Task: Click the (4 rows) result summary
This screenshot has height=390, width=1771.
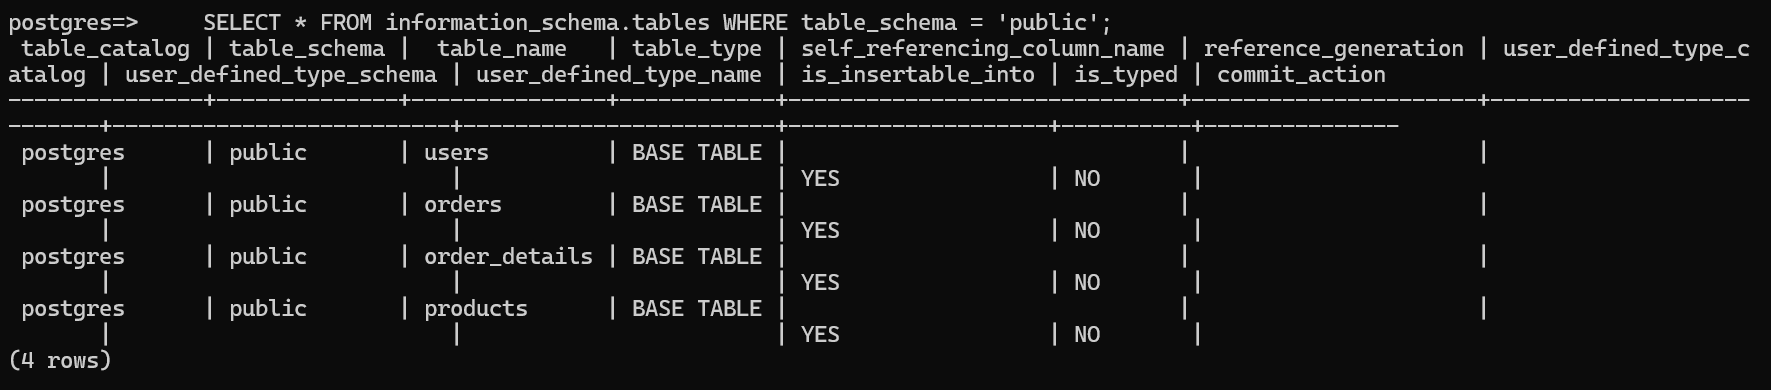Action: (60, 360)
